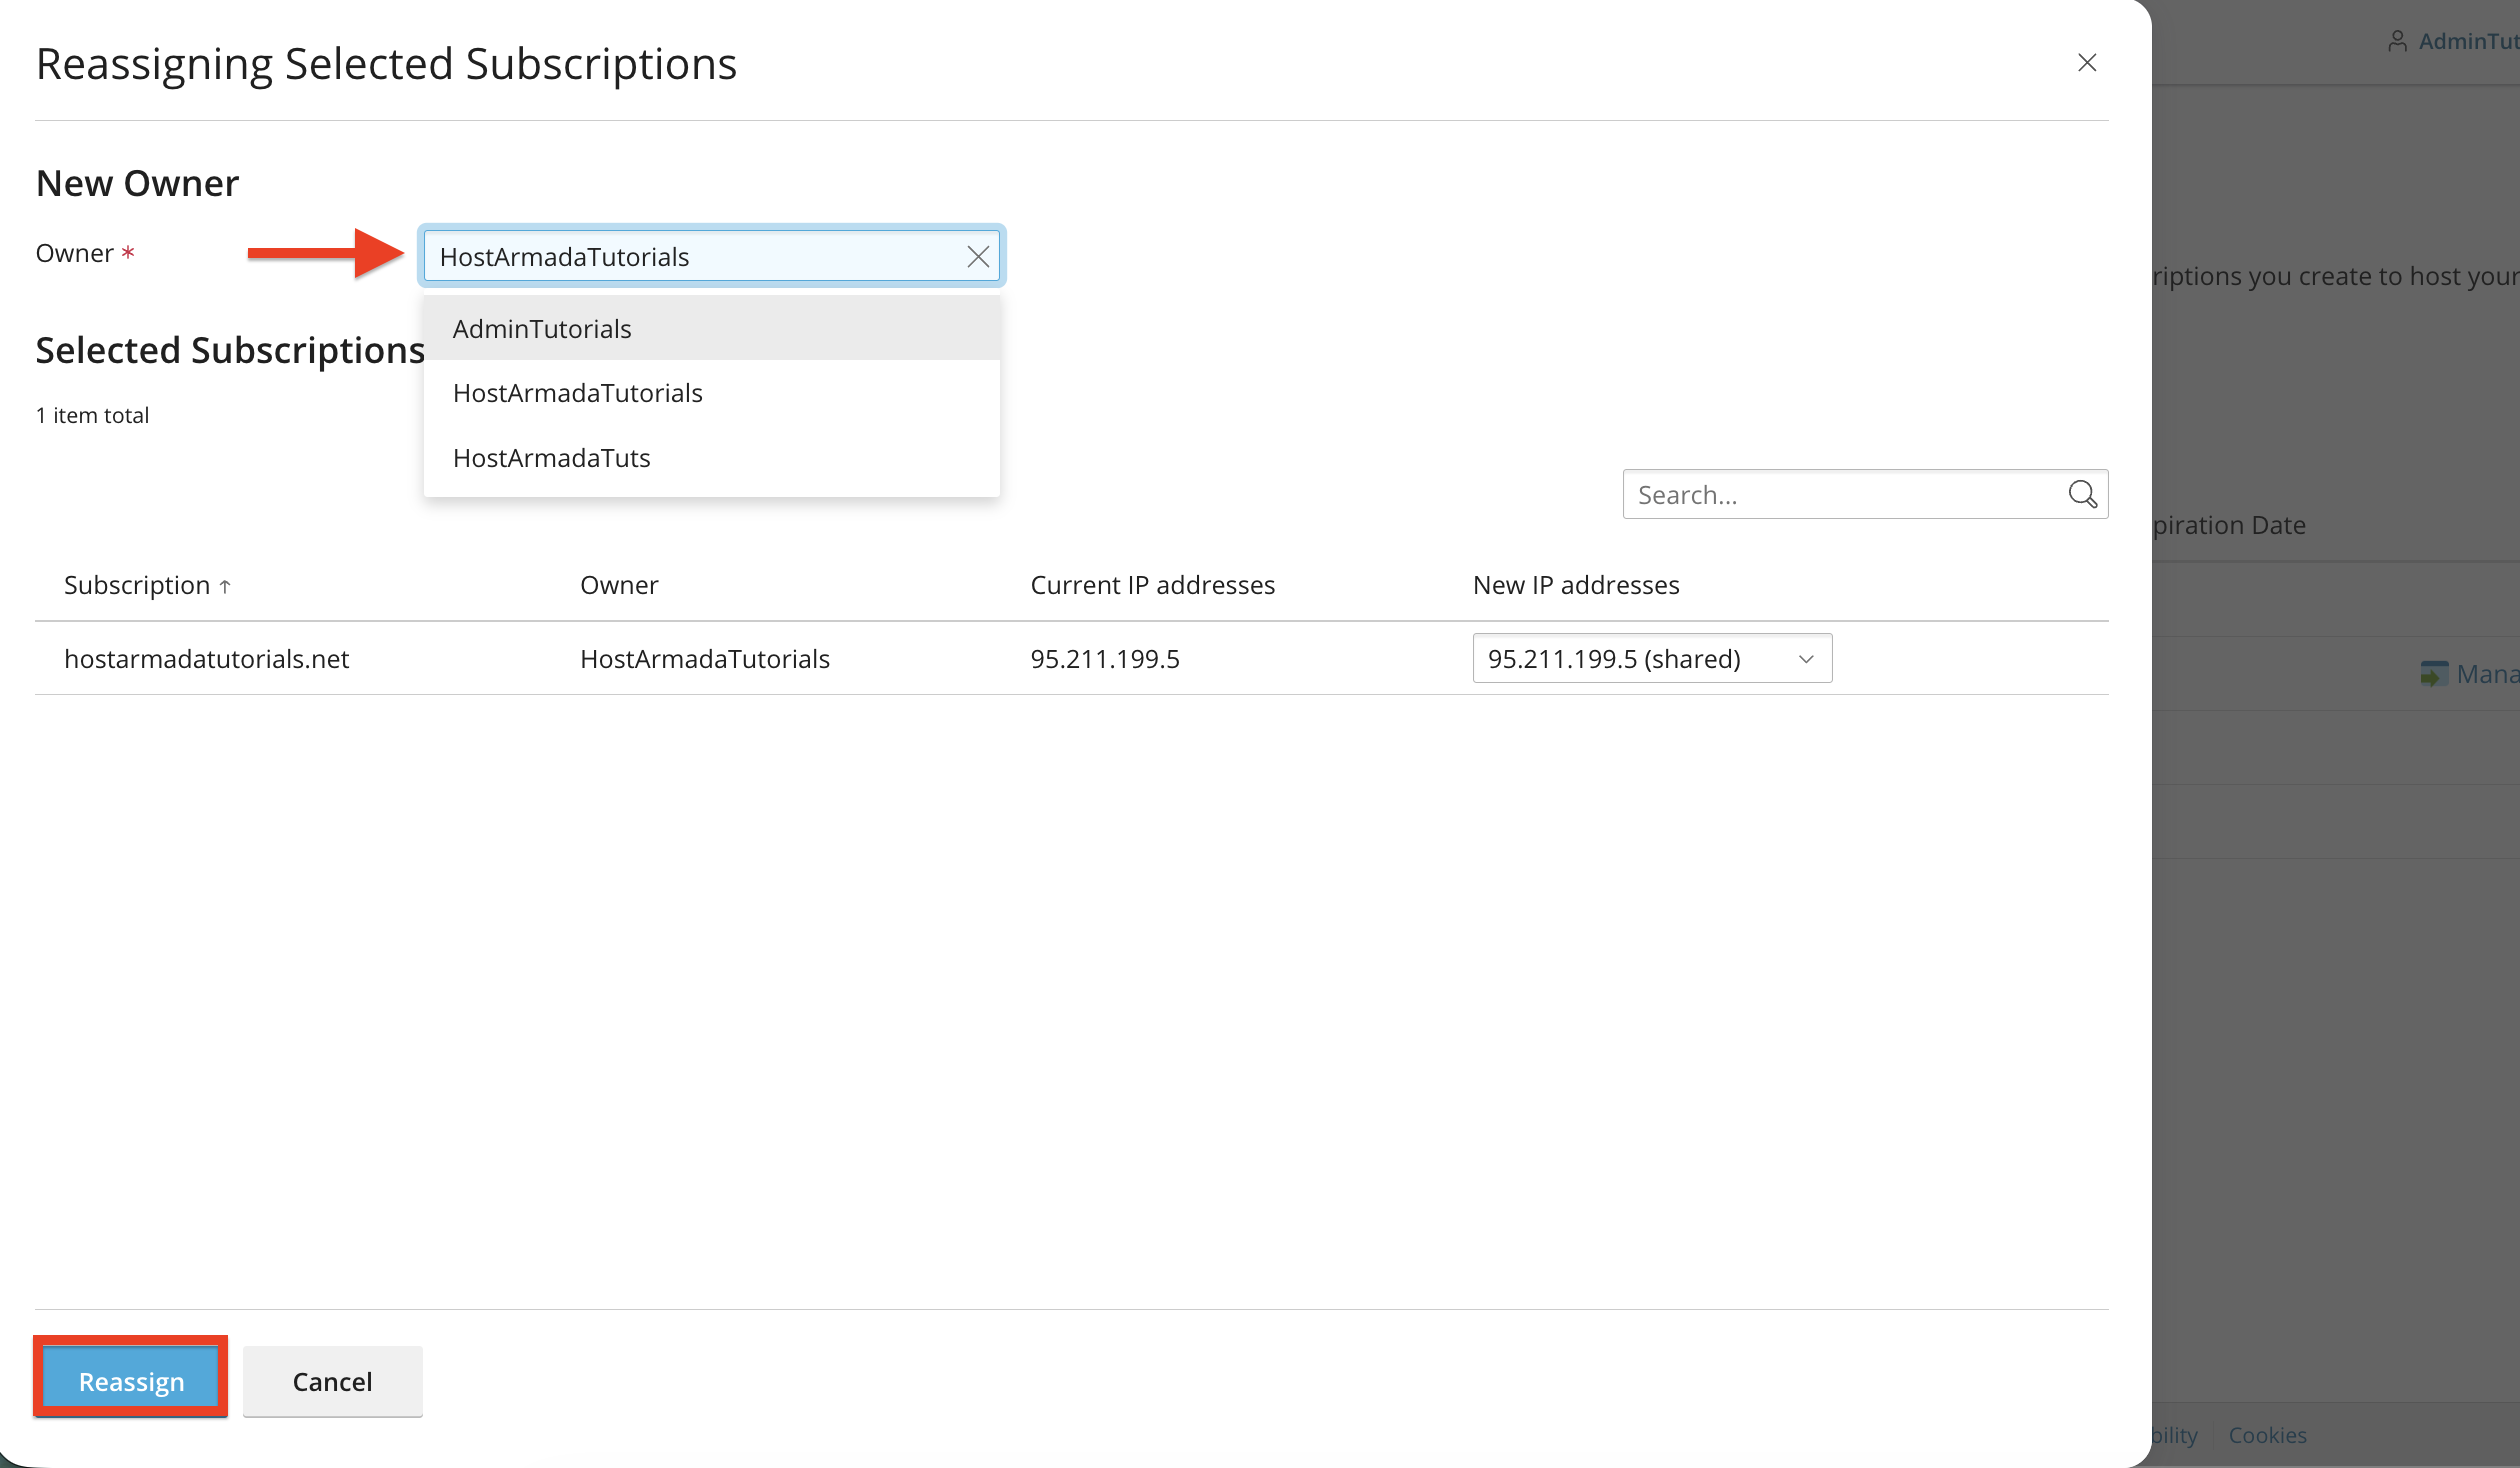Clear the Owner field text

[x=978, y=257]
